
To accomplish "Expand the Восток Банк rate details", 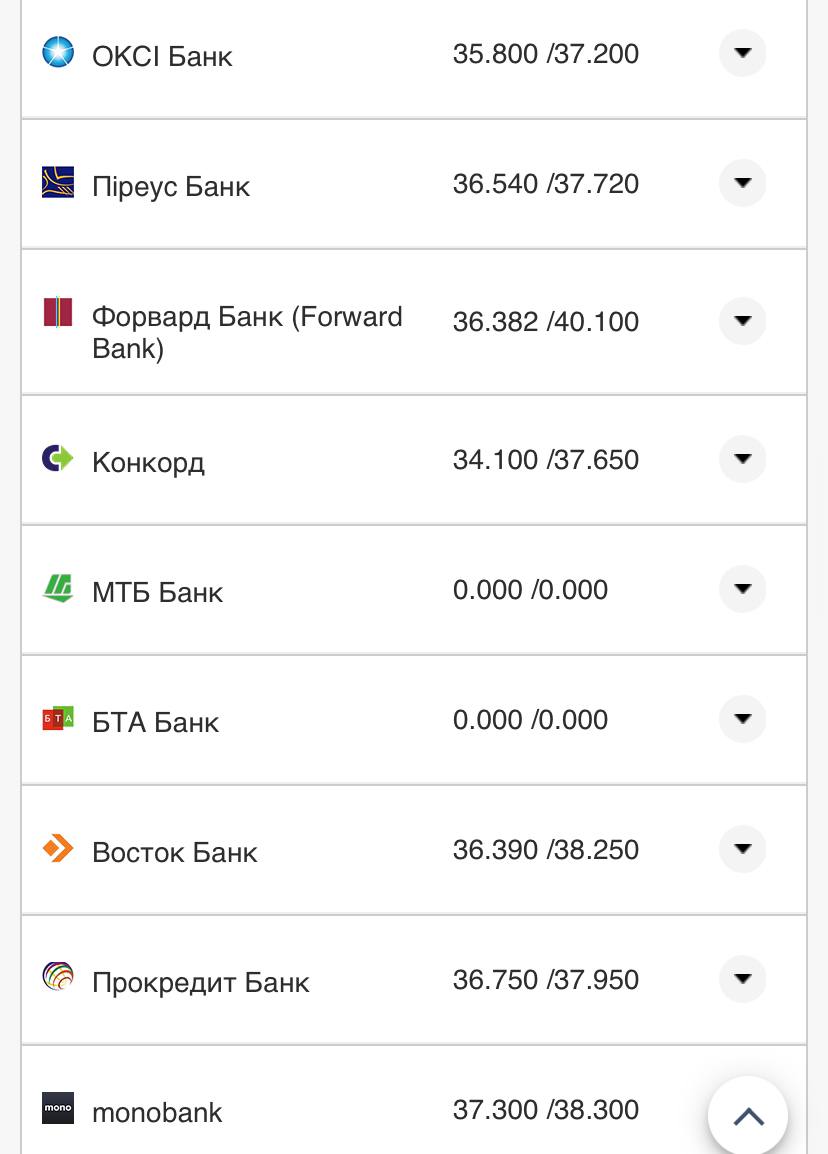I will pos(742,849).
